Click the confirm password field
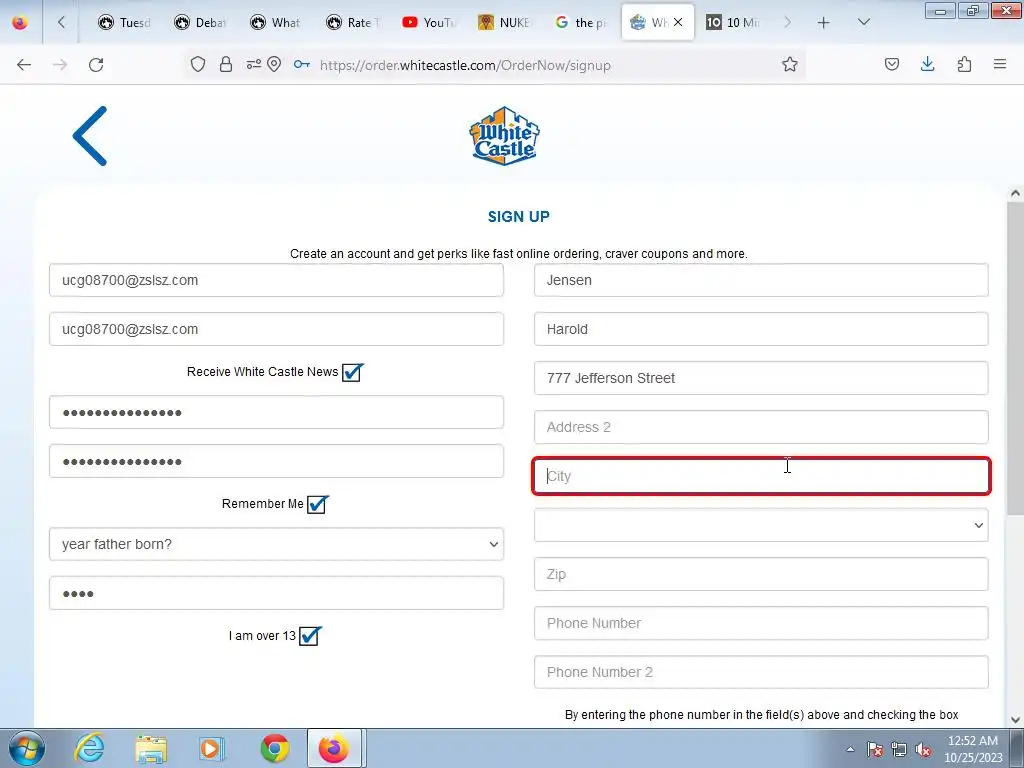1024x768 pixels. click(276, 461)
